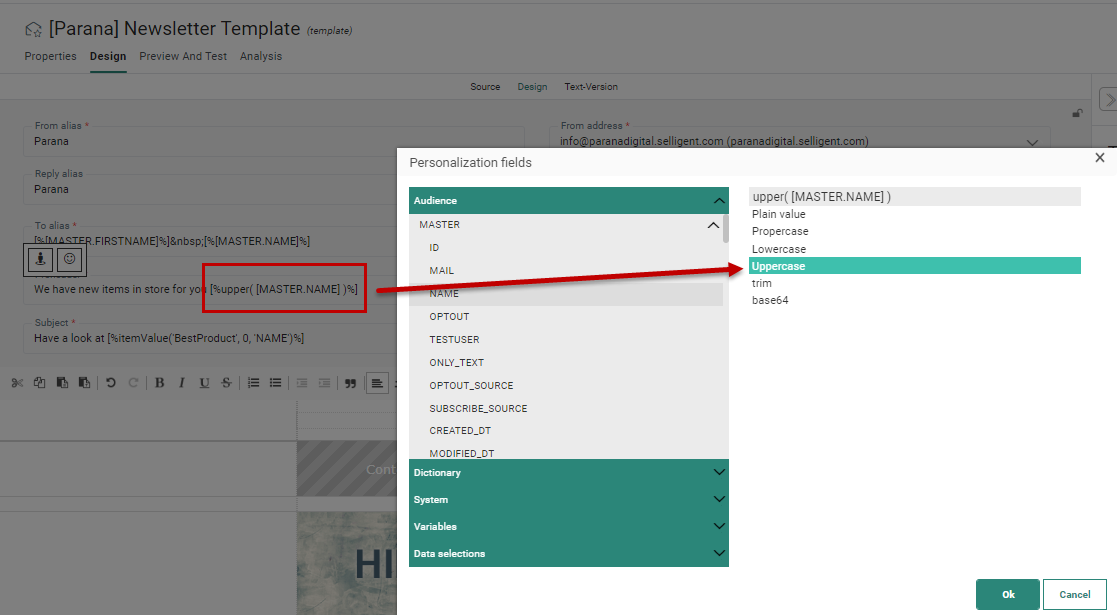Click the emoji smiley icon
Image resolution: width=1117 pixels, height=615 pixels.
pyautogui.click(x=69, y=259)
